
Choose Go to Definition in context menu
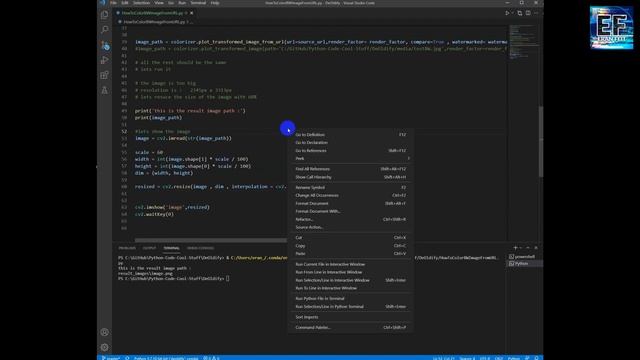pos(351,135)
